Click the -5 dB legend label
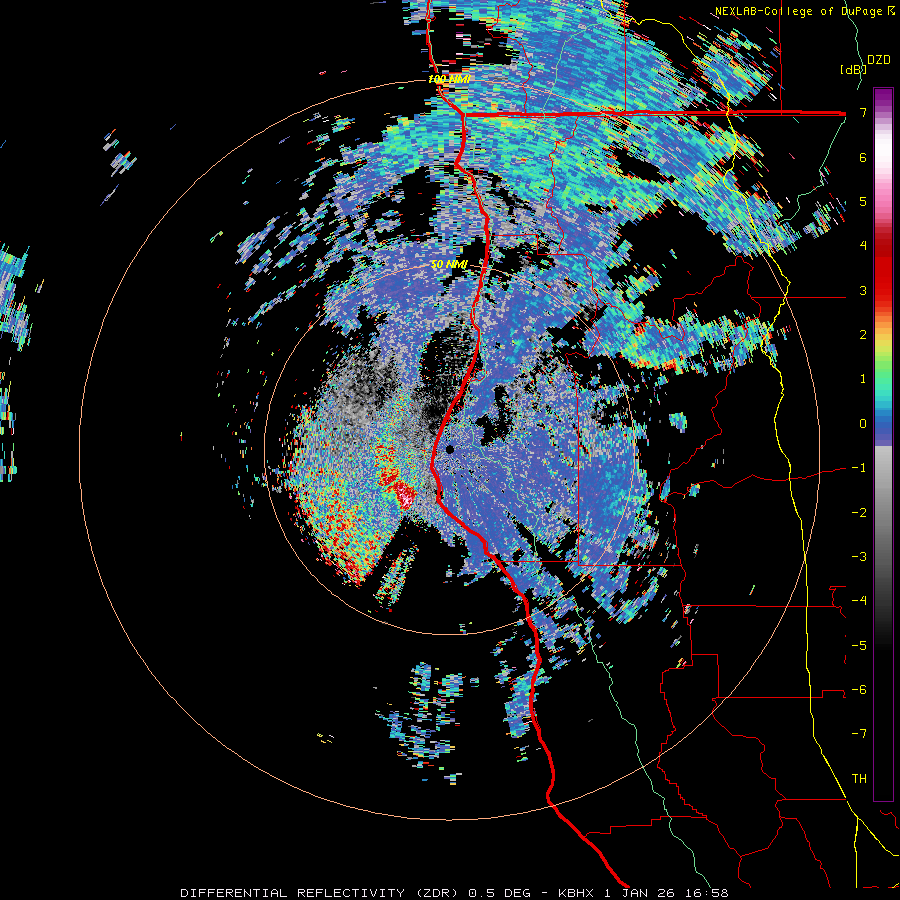The height and width of the screenshot is (900, 900). 859,646
